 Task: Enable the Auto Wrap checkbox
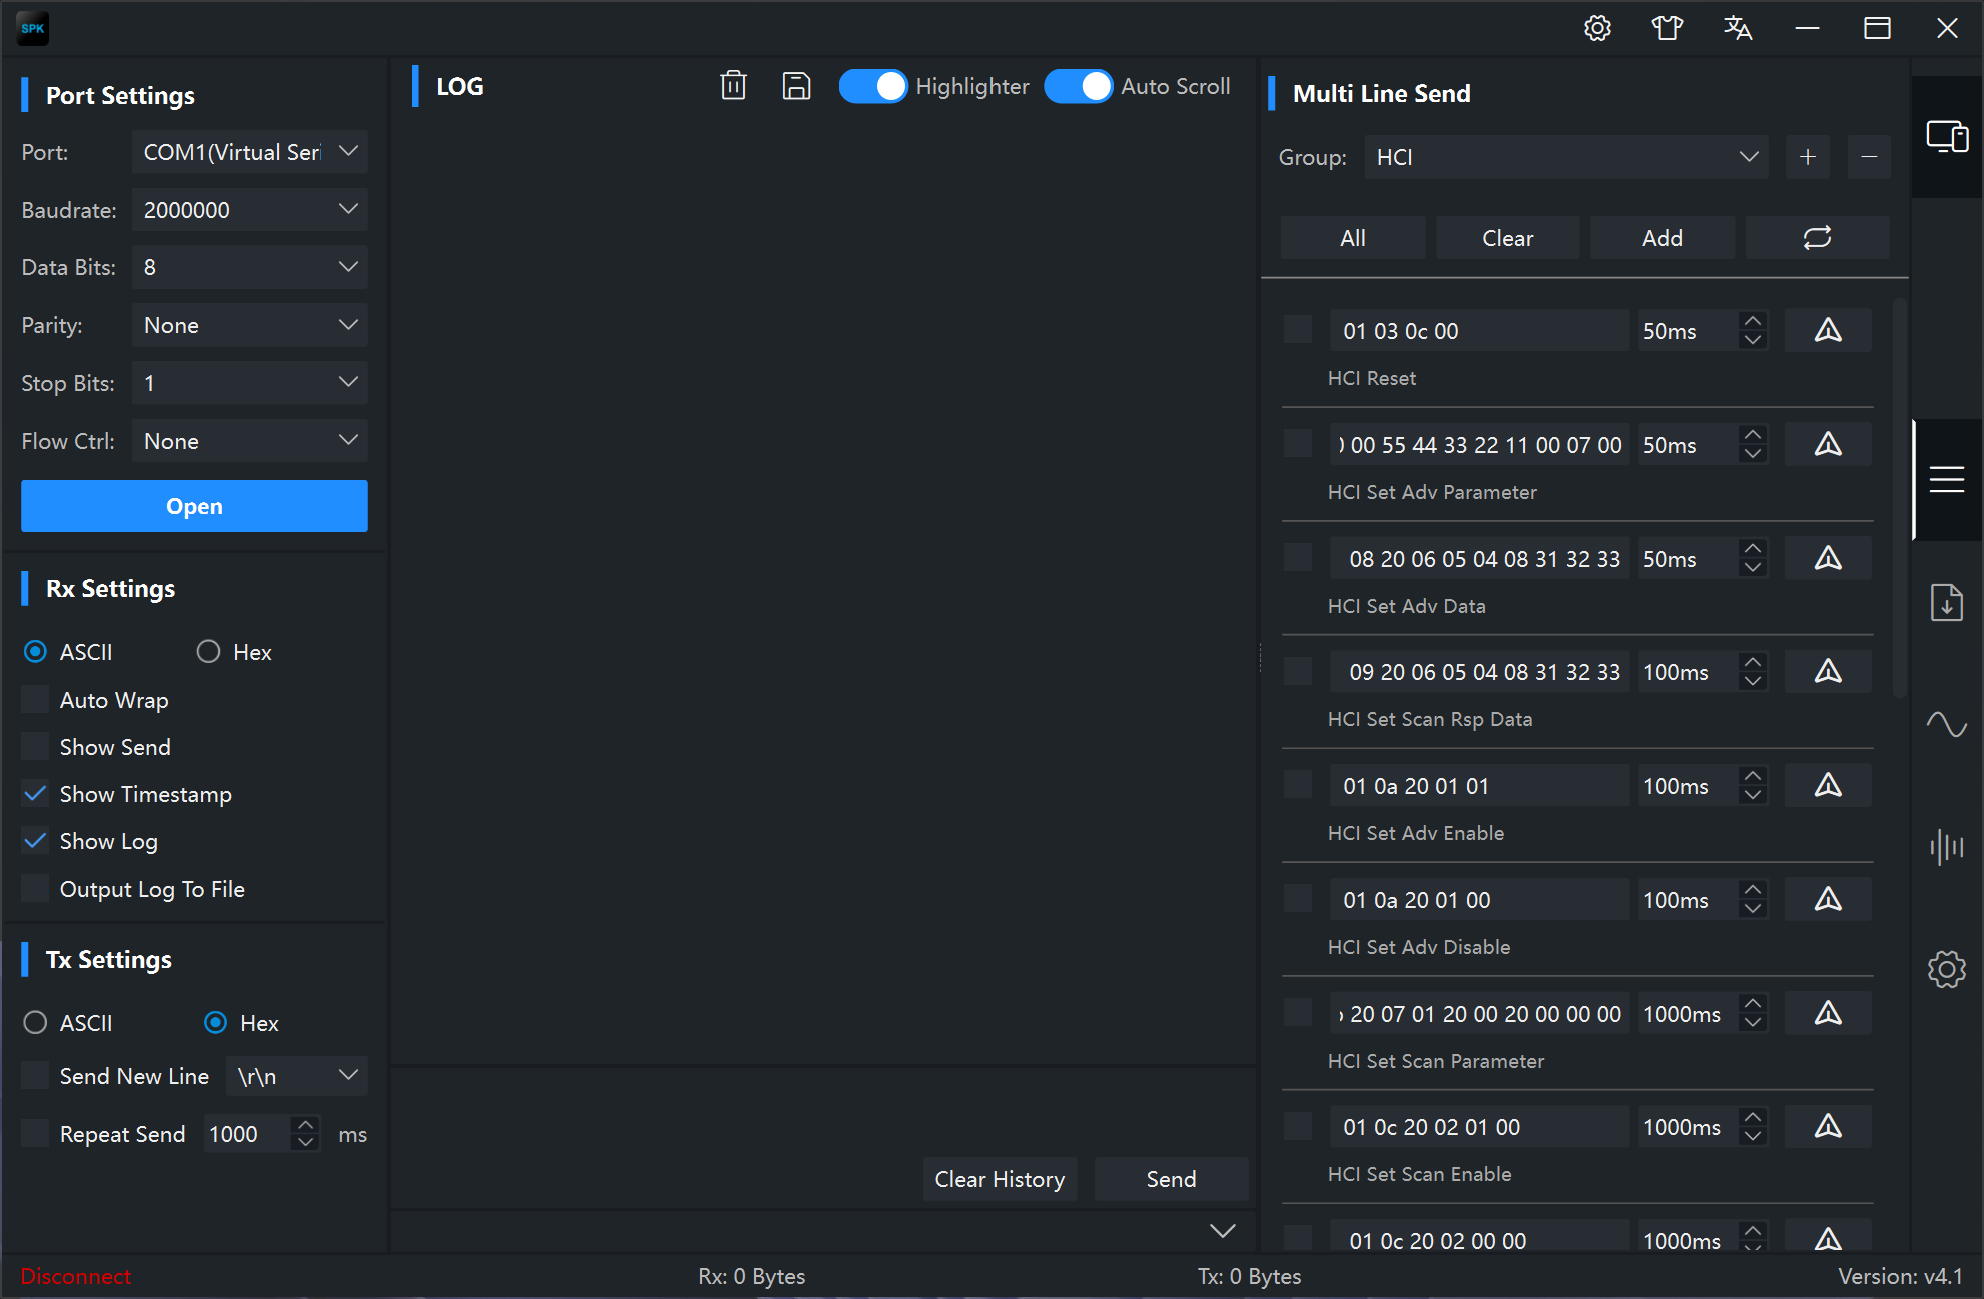click(x=35, y=699)
